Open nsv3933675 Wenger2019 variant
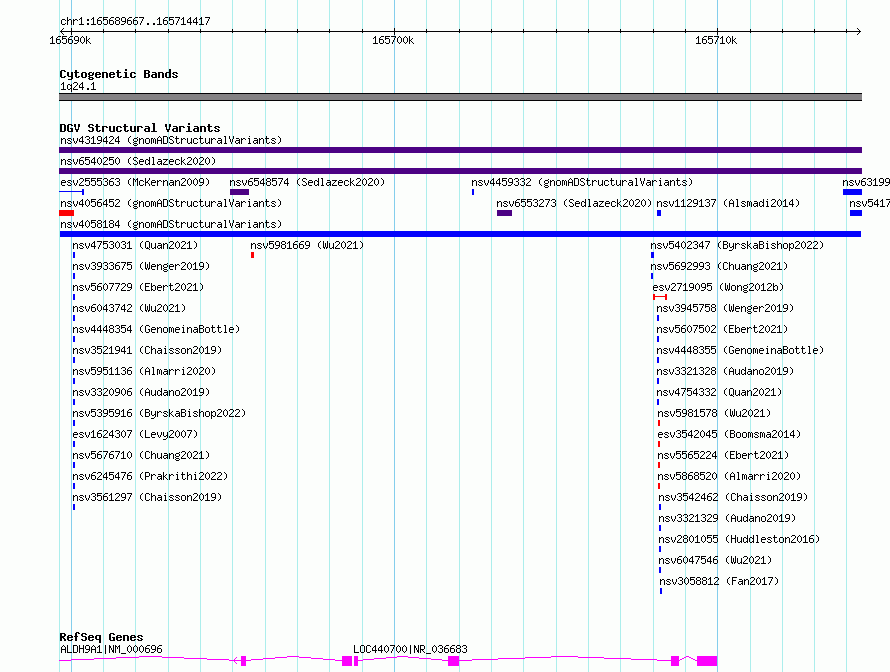The width and height of the screenshot is (890, 672). (x=141, y=266)
